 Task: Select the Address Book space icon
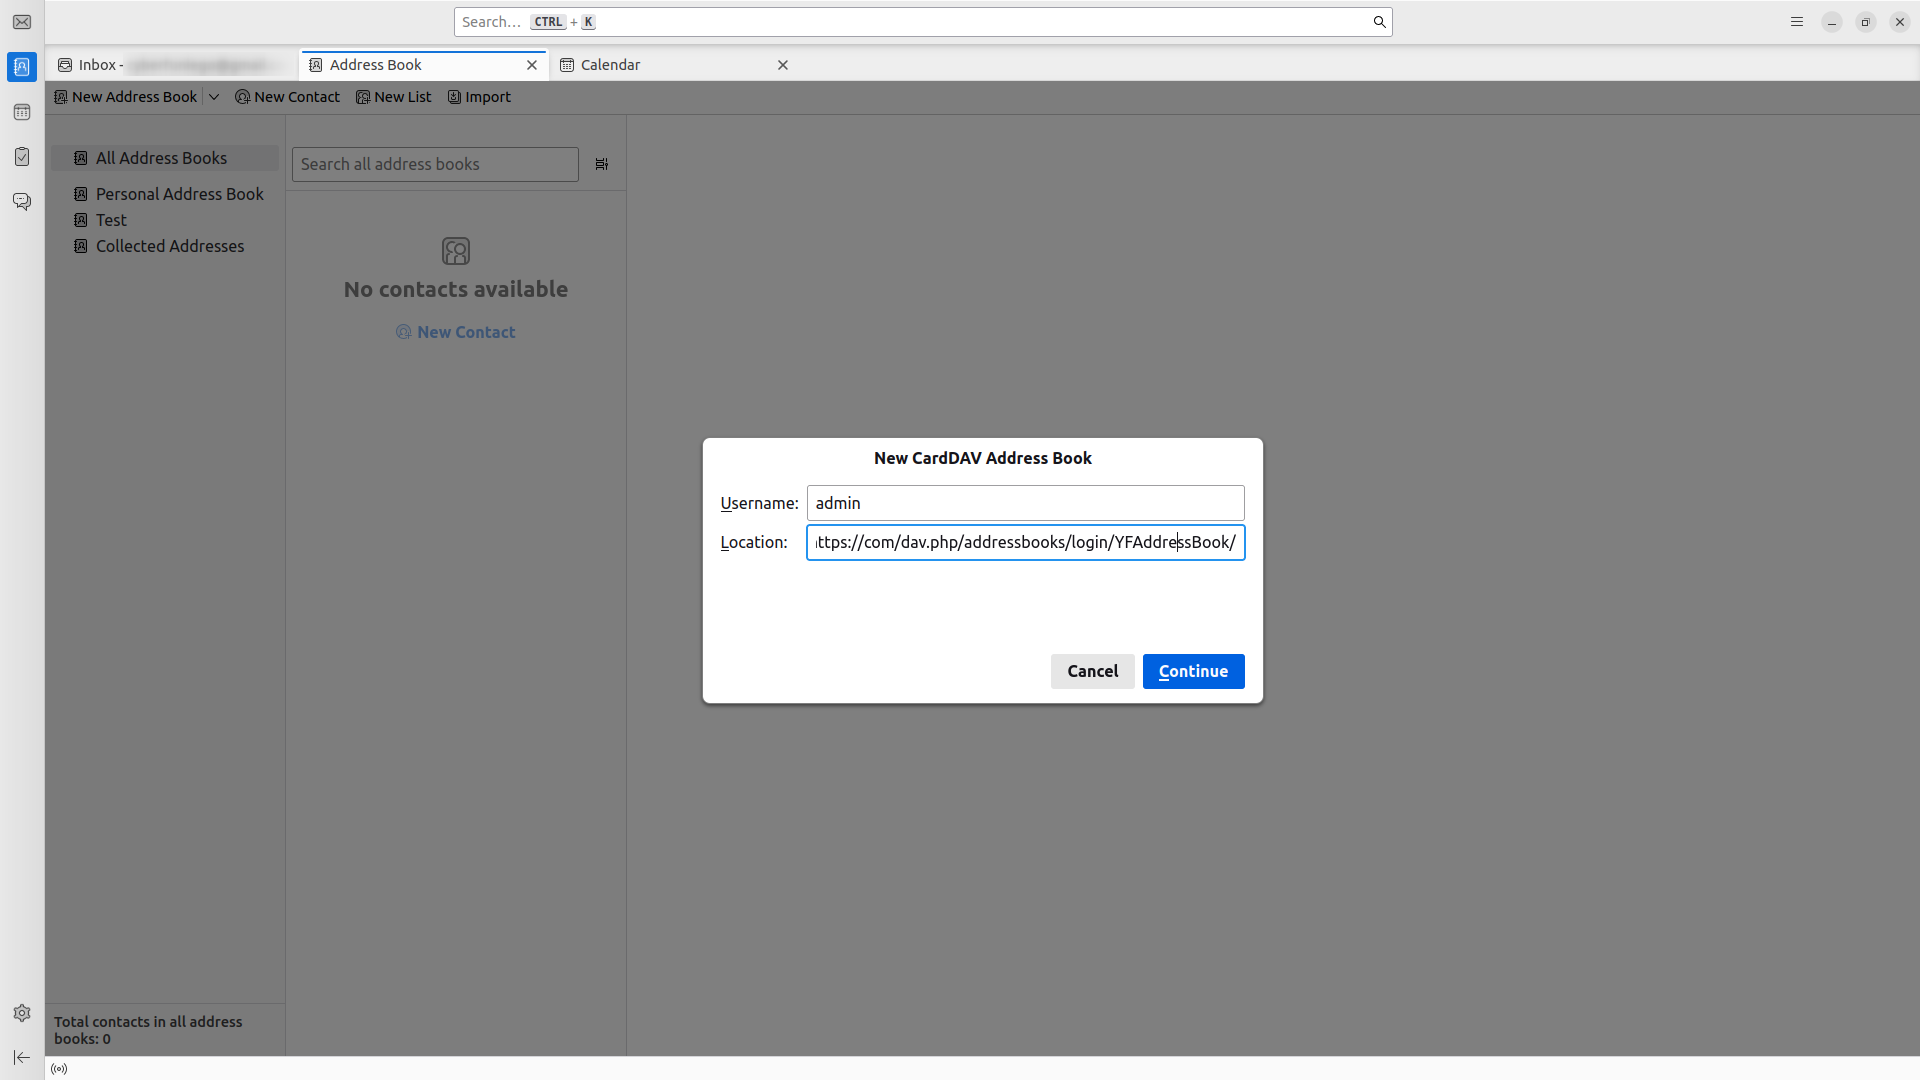(x=22, y=67)
